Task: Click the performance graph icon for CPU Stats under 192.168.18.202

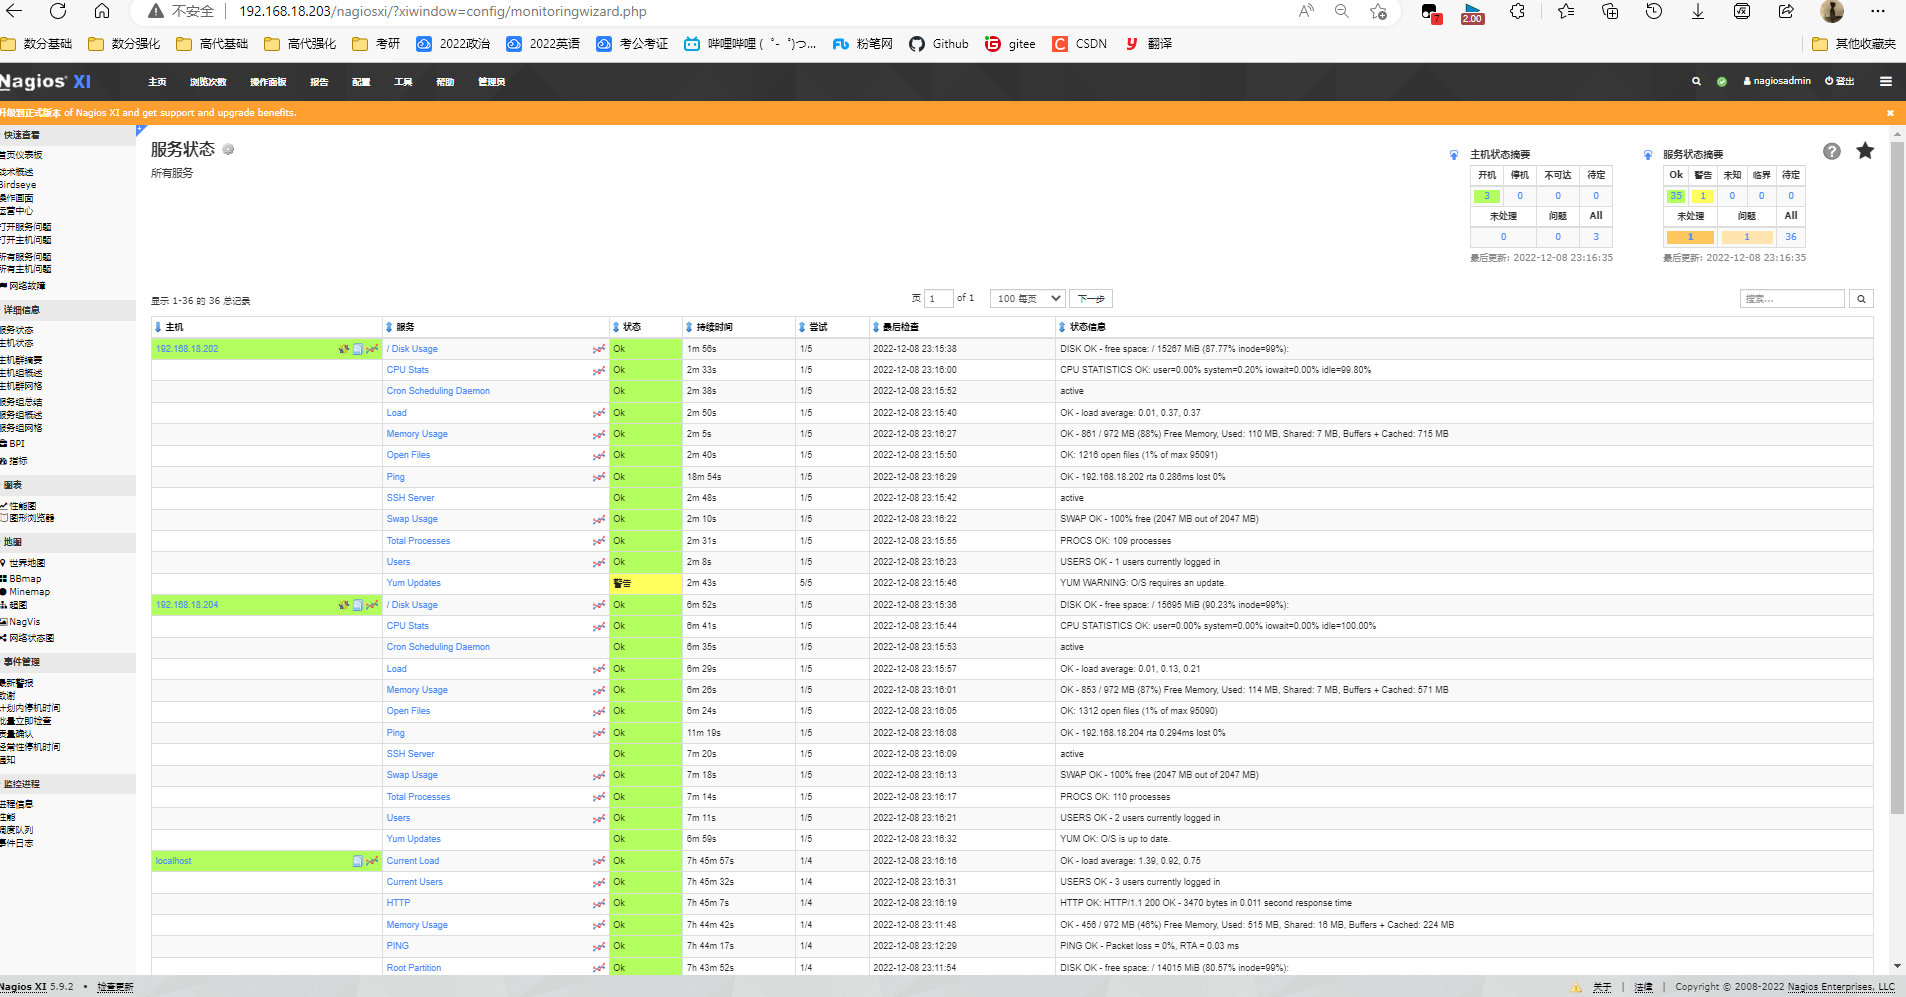Action: point(598,371)
